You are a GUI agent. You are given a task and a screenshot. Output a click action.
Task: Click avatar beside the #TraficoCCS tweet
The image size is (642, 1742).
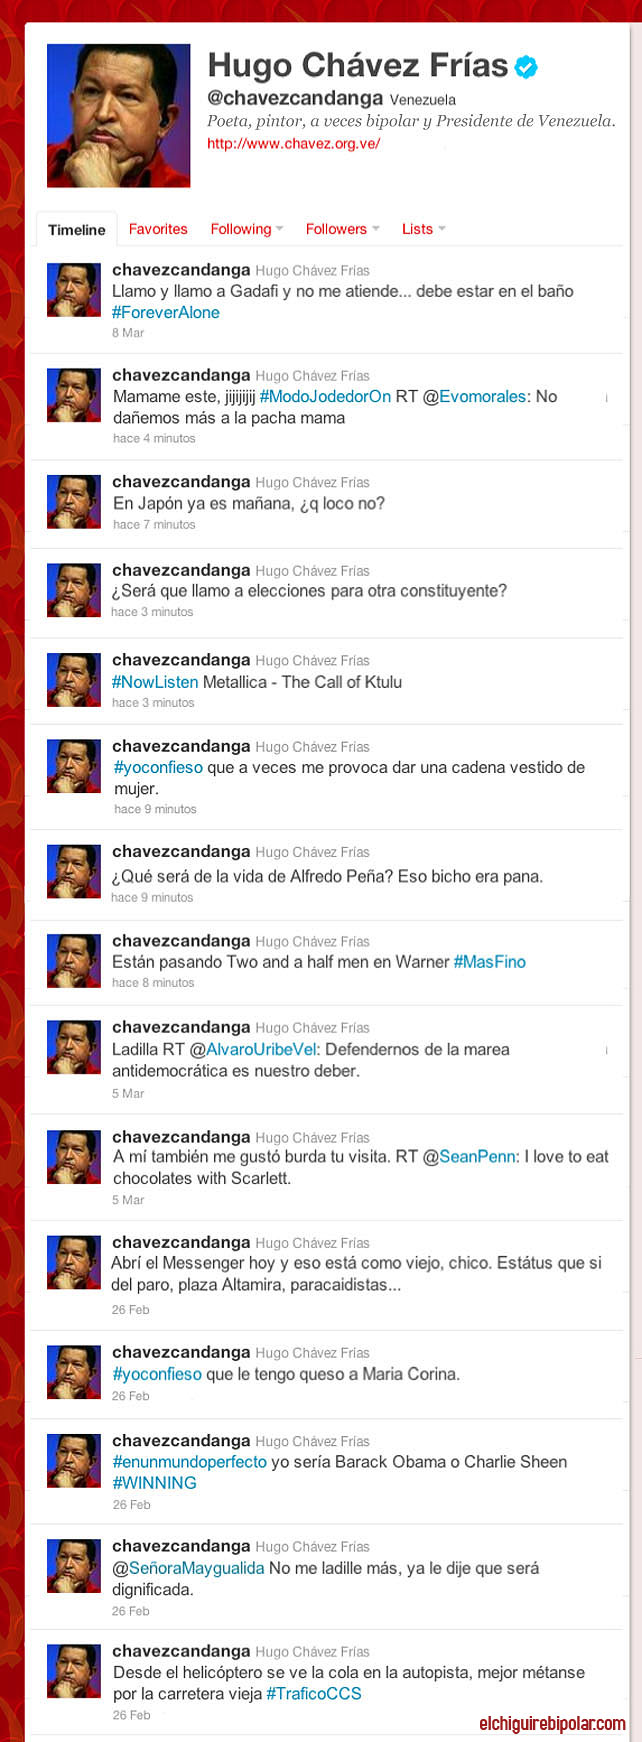pyautogui.click(x=75, y=1671)
